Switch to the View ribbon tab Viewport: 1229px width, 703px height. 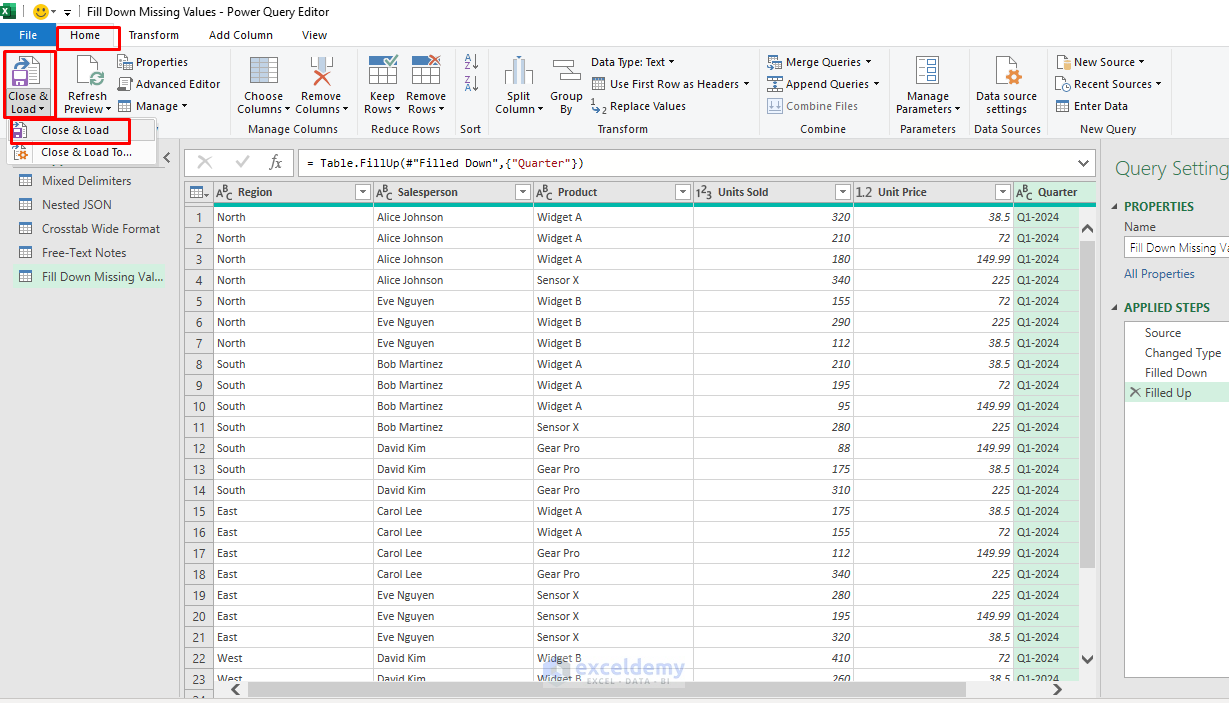pyautogui.click(x=315, y=35)
